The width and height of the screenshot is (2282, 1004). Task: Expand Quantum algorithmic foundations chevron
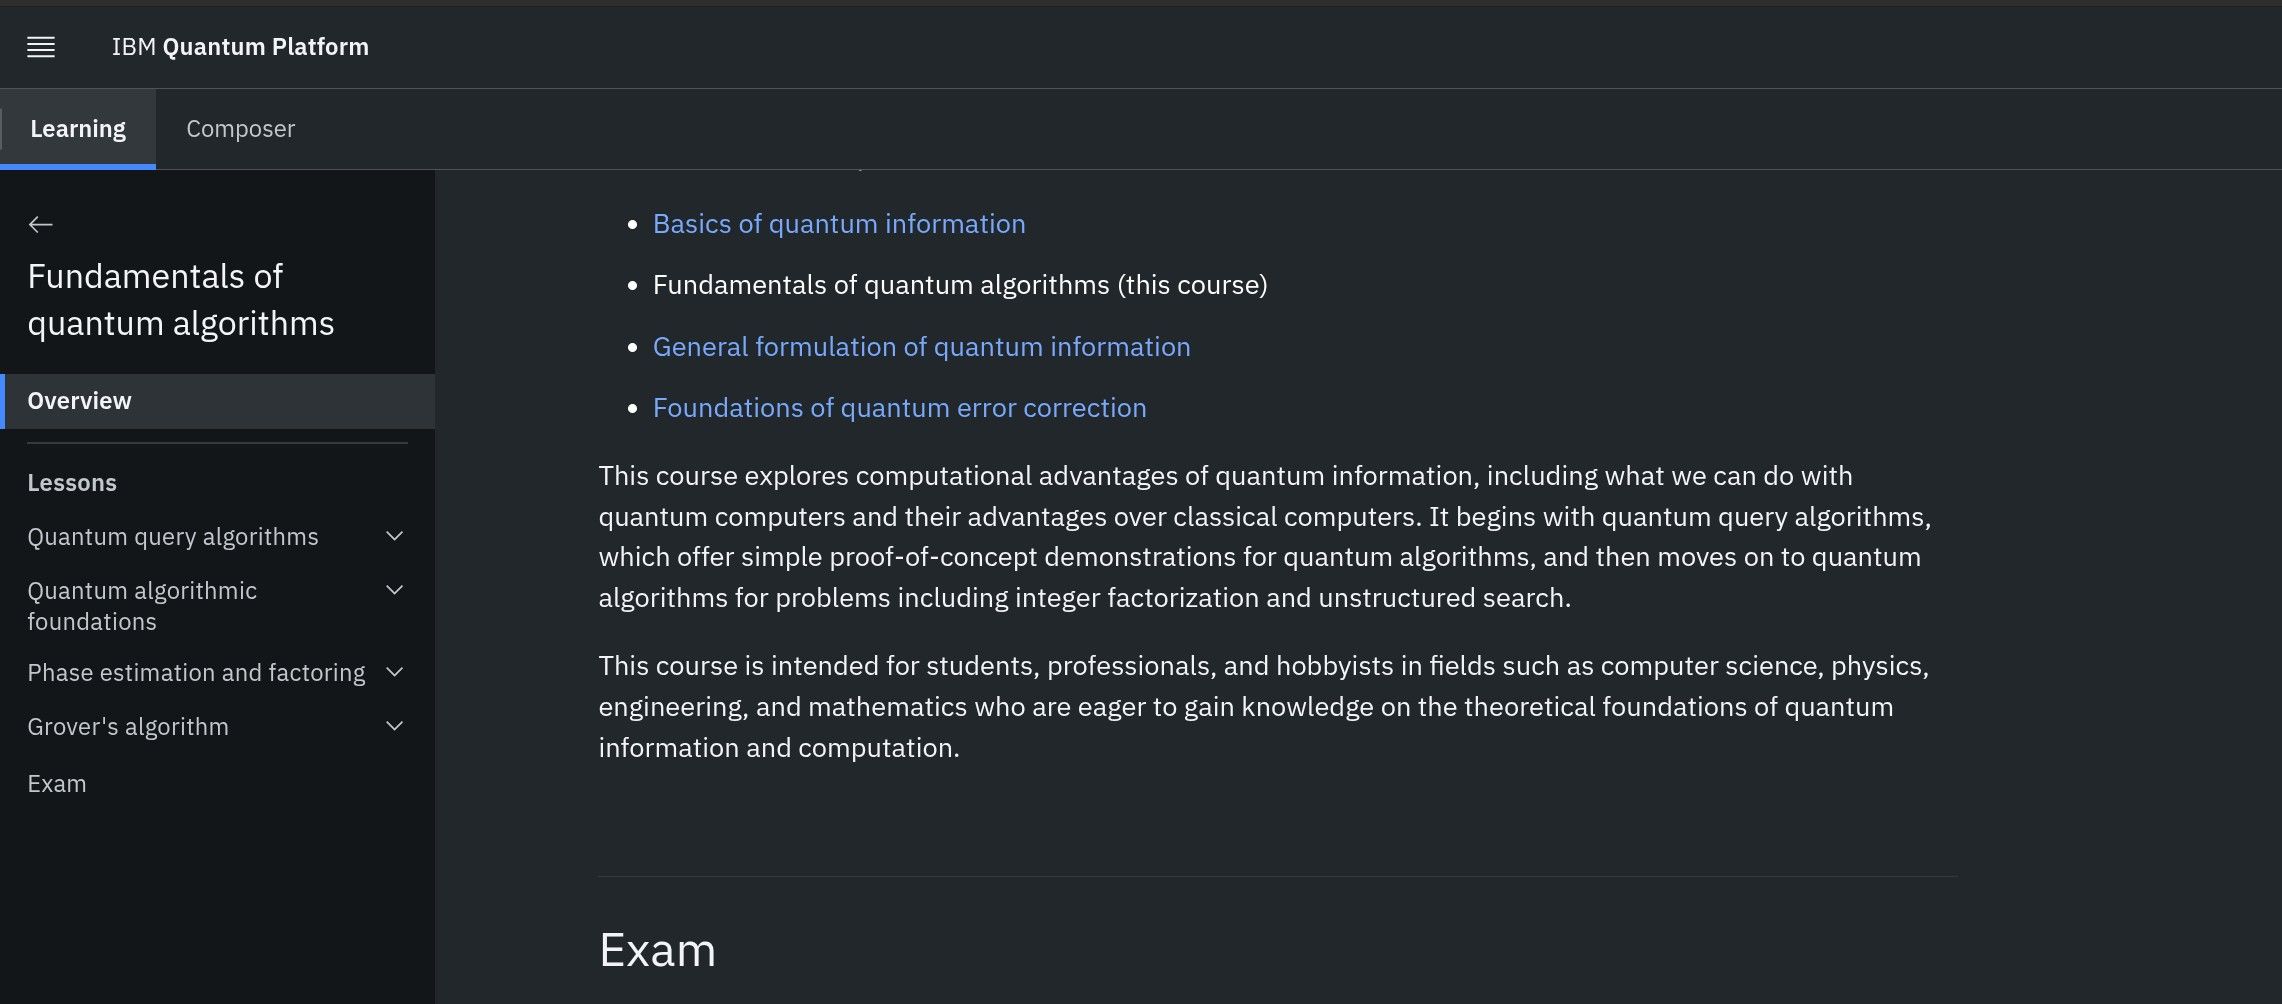pos(395,591)
